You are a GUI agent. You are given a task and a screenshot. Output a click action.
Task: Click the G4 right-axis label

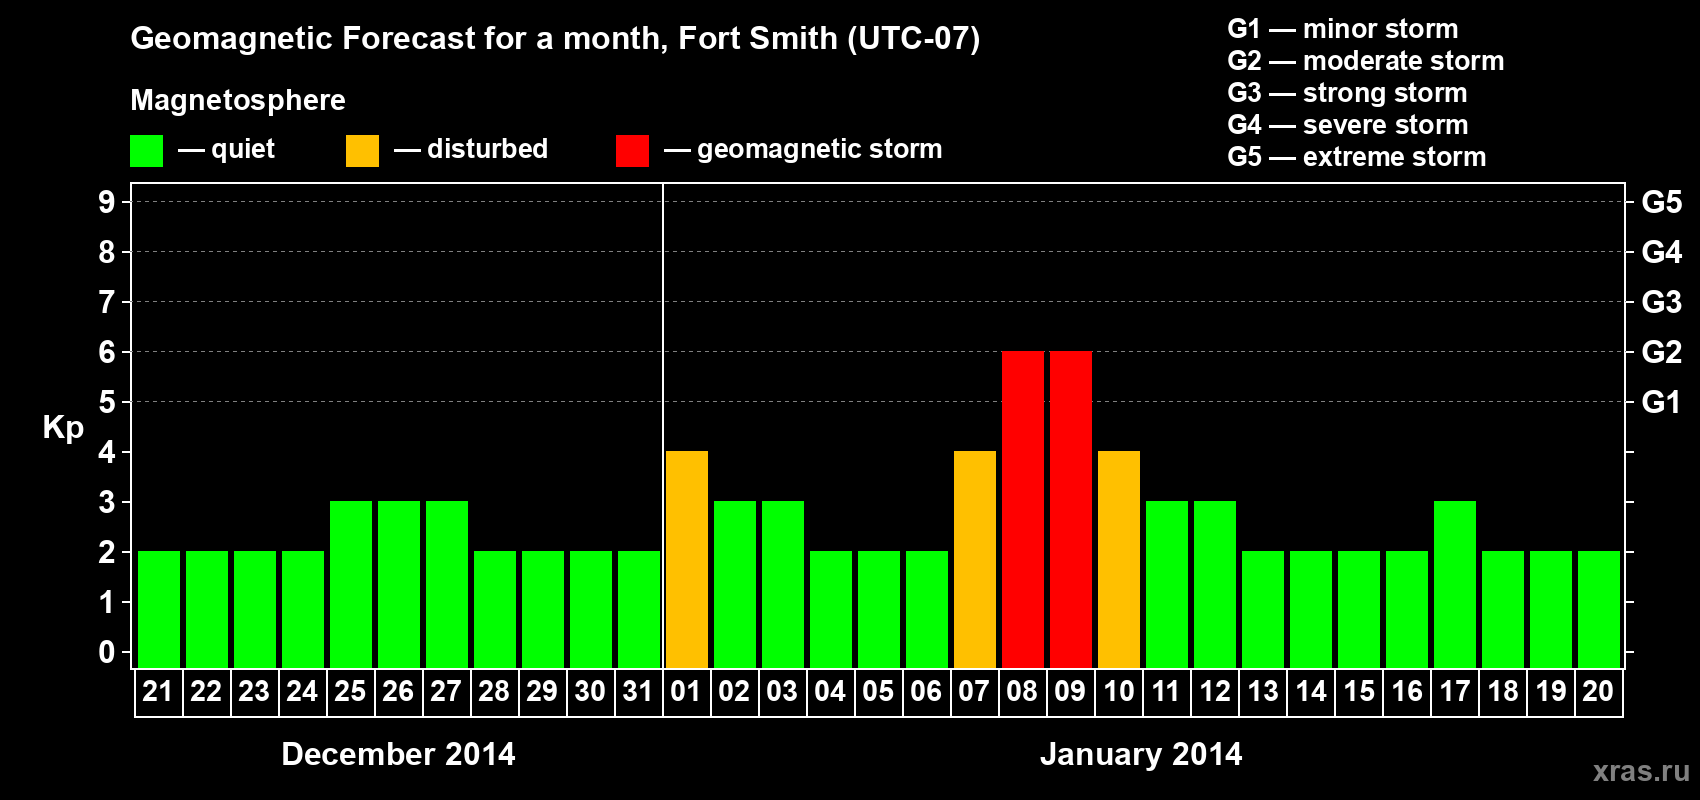pyautogui.click(x=1661, y=252)
